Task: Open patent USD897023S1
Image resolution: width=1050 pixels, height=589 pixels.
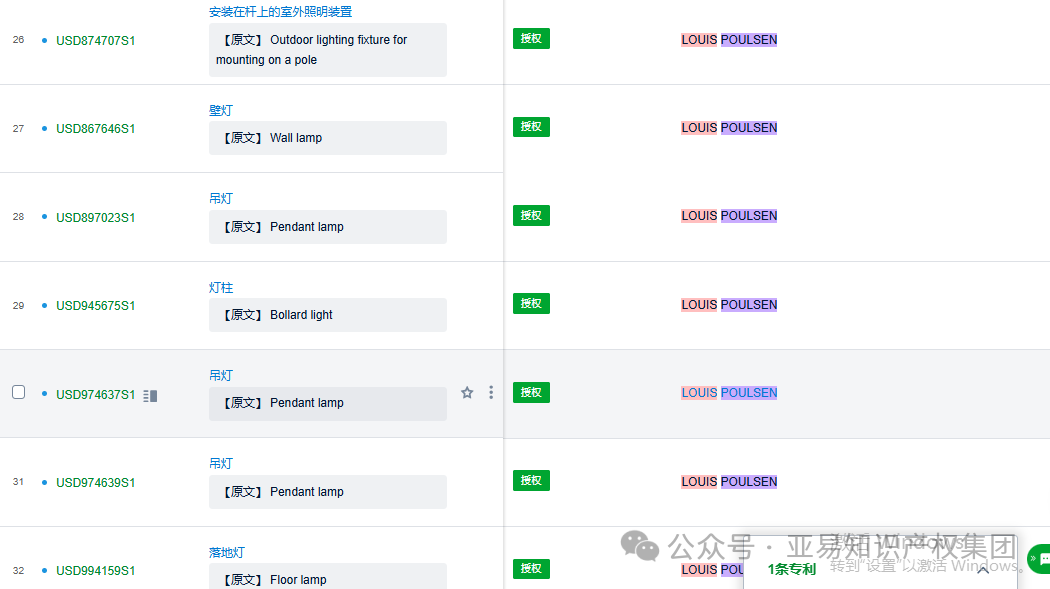Action: (x=95, y=218)
